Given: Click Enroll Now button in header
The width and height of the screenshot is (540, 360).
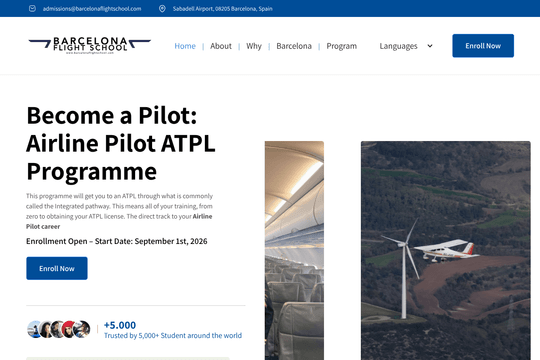Looking at the screenshot, I should [x=483, y=46].
